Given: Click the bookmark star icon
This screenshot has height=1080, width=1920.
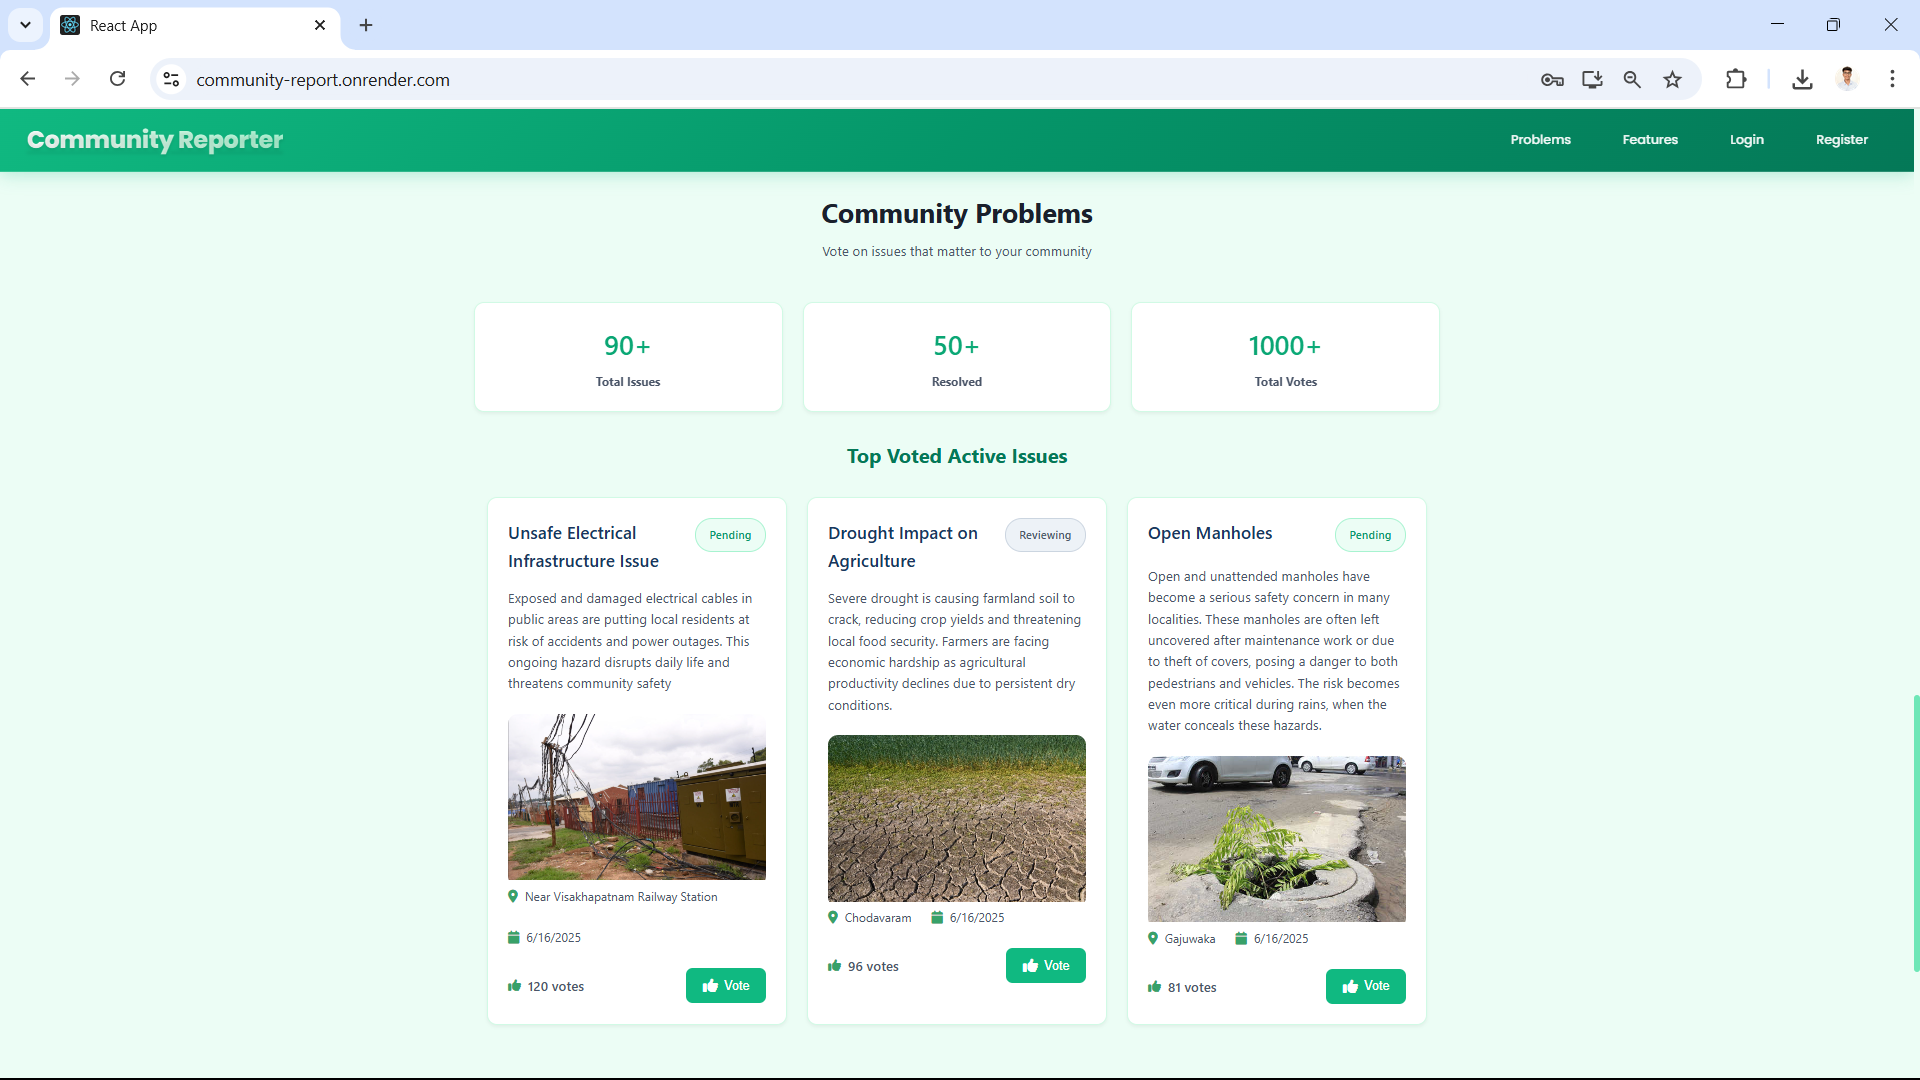Looking at the screenshot, I should (x=1672, y=80).
